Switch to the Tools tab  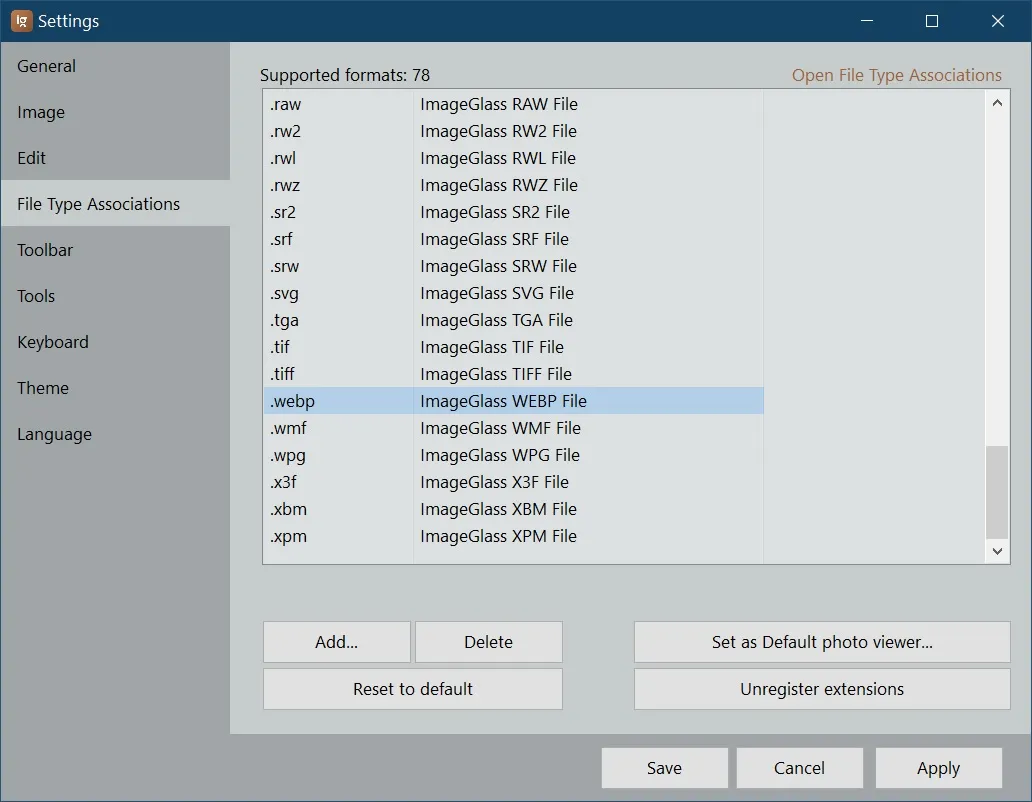click(x=115, y=296)
